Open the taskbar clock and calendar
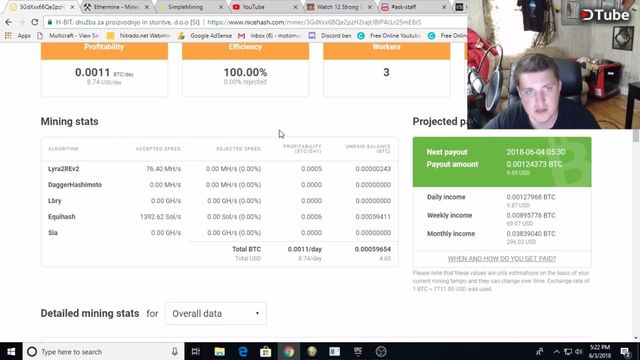The width and height of the screenshot is (640, 360). (600, 351)
